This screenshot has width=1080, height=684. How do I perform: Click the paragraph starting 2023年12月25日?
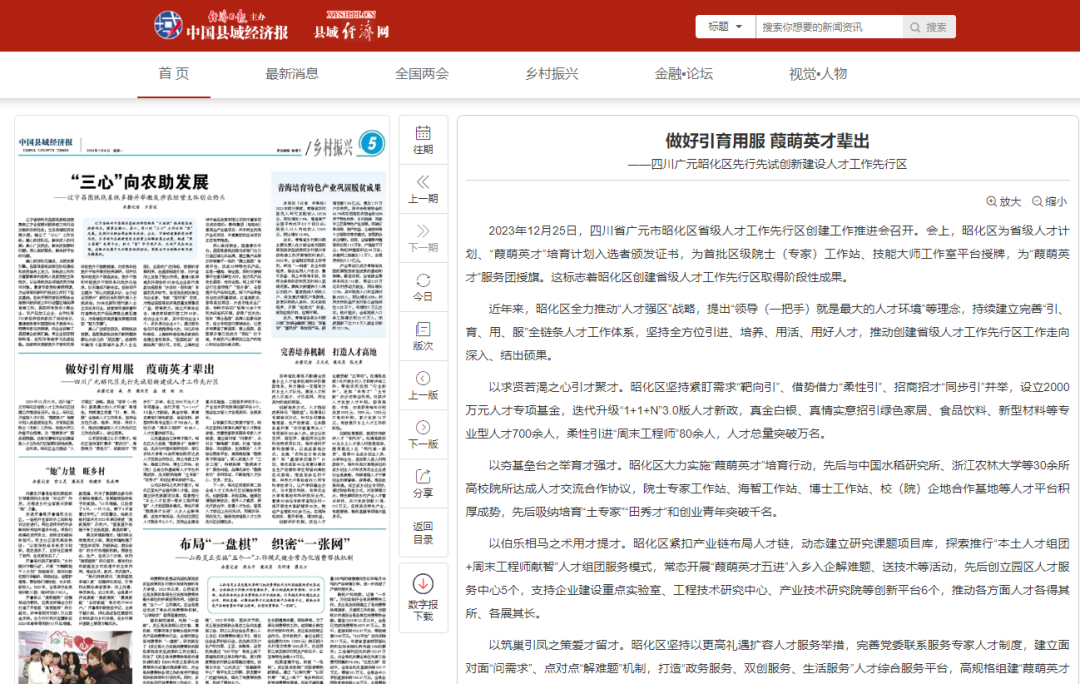click(767, 253)
